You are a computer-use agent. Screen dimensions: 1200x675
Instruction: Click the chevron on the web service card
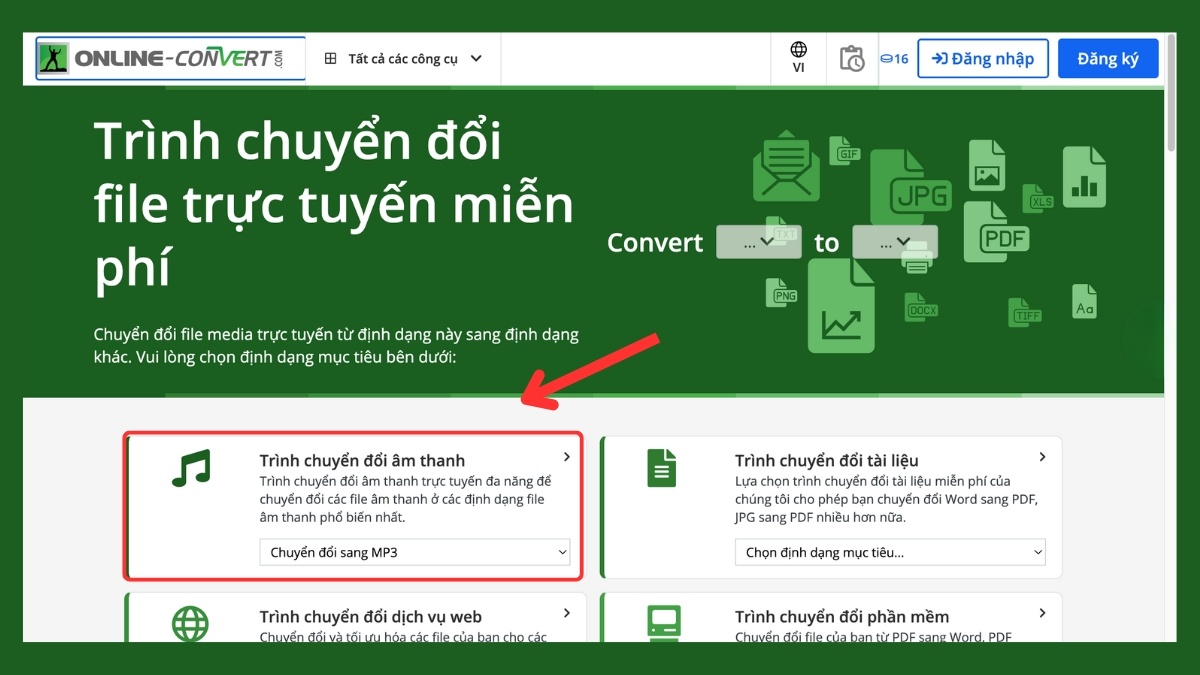[566, 613]
